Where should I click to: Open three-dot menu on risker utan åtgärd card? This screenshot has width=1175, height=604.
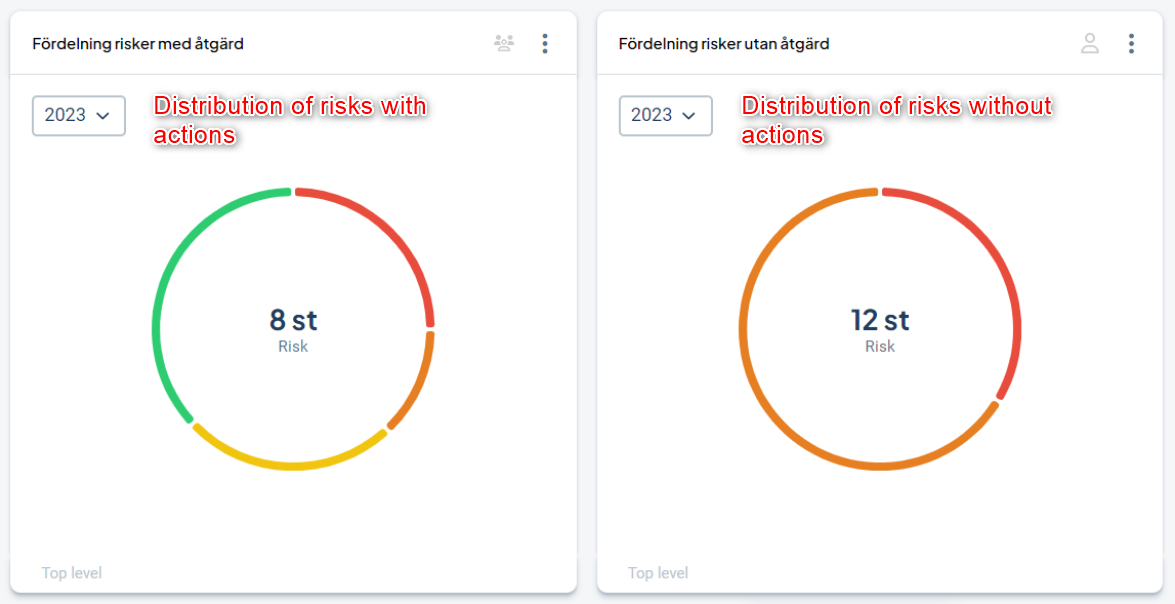coord(1131,43)
